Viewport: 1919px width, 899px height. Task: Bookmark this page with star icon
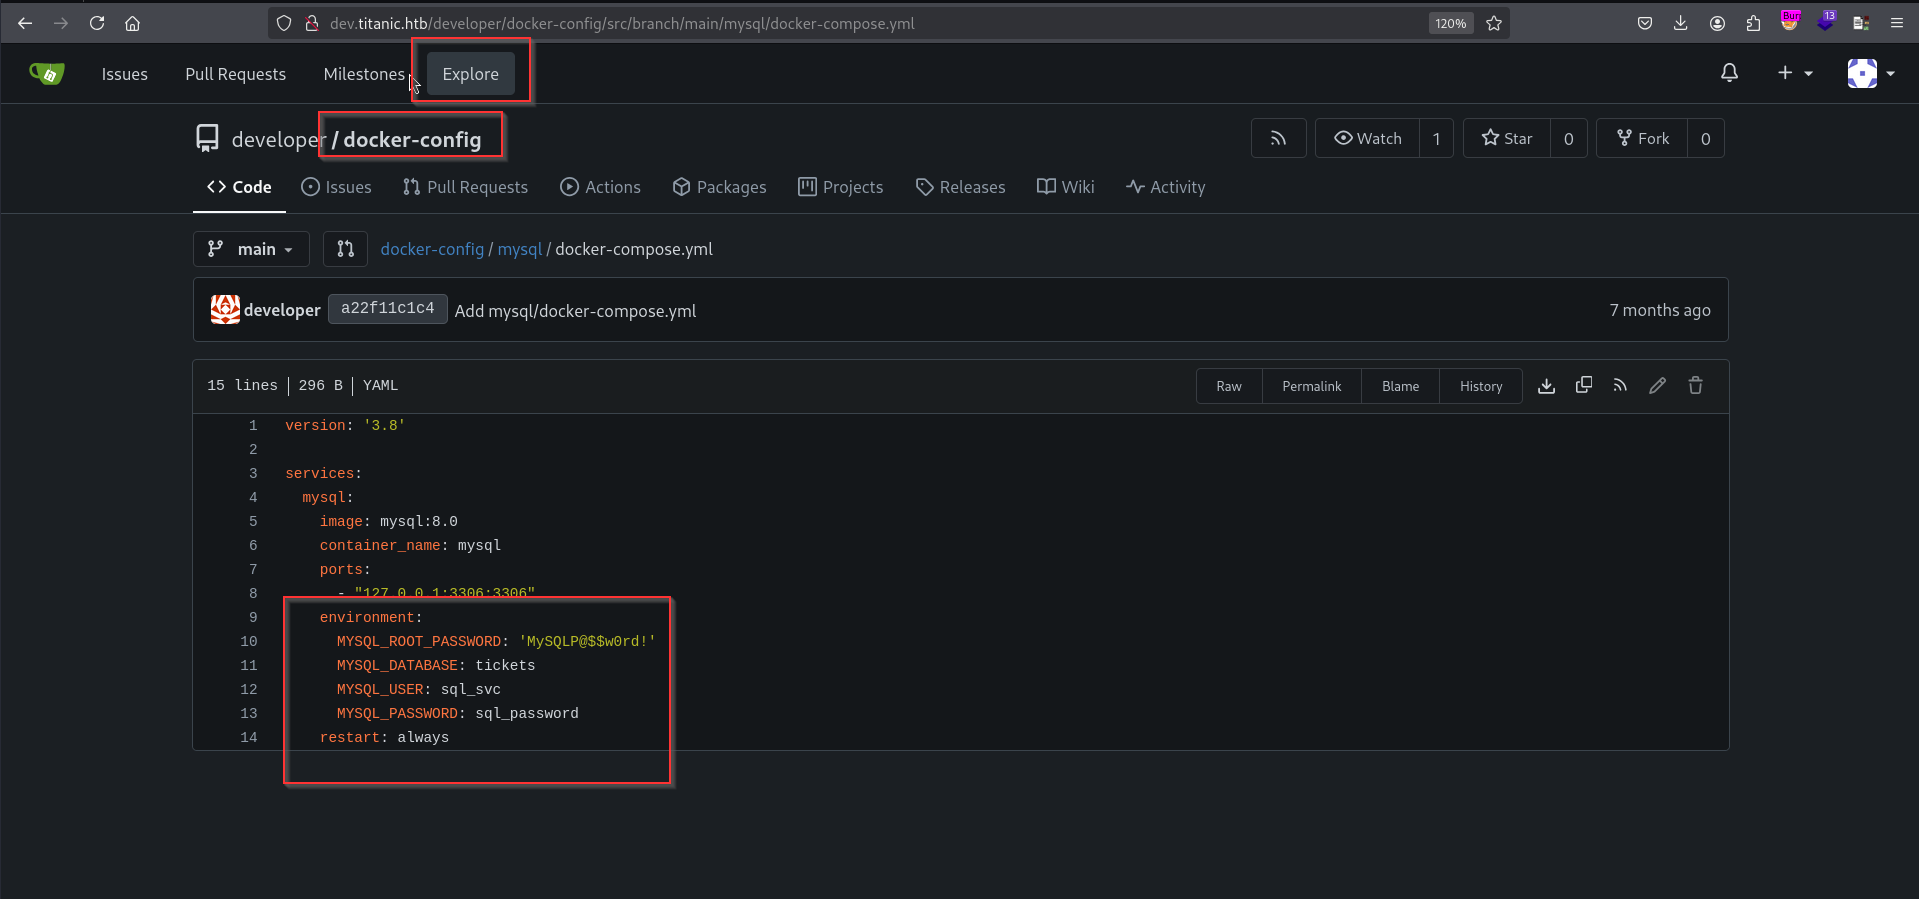(x=1494, y=23)
